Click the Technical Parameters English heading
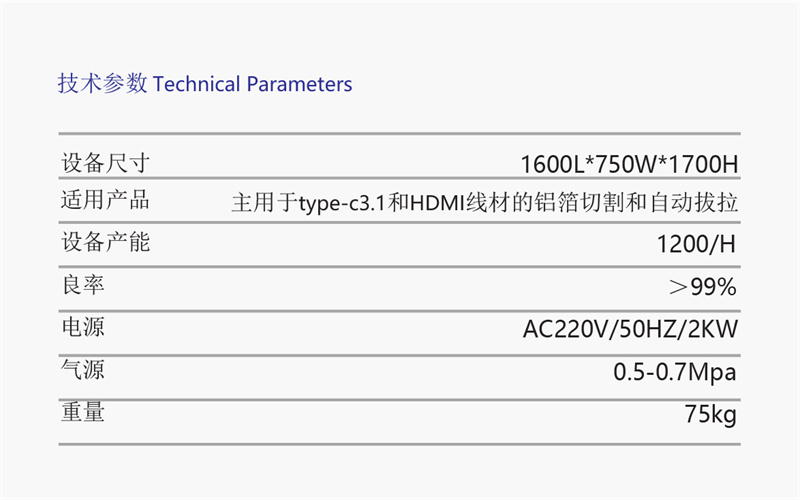 (x=253, y=84)
